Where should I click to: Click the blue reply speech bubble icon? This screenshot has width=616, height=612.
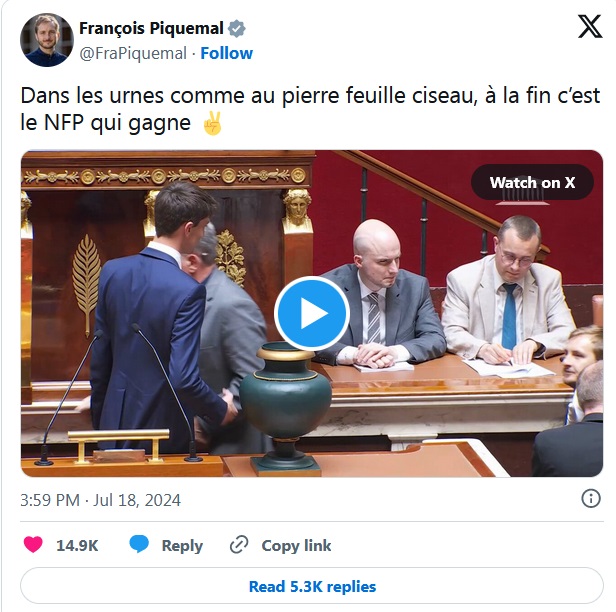139,544
